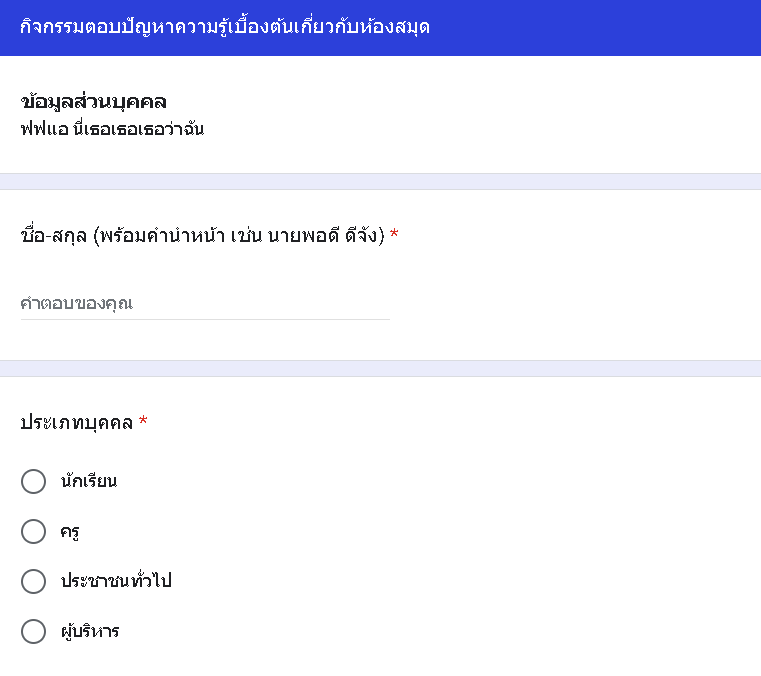Pick the ประชาชนทั่วไป radio button circle

(33, 581)
